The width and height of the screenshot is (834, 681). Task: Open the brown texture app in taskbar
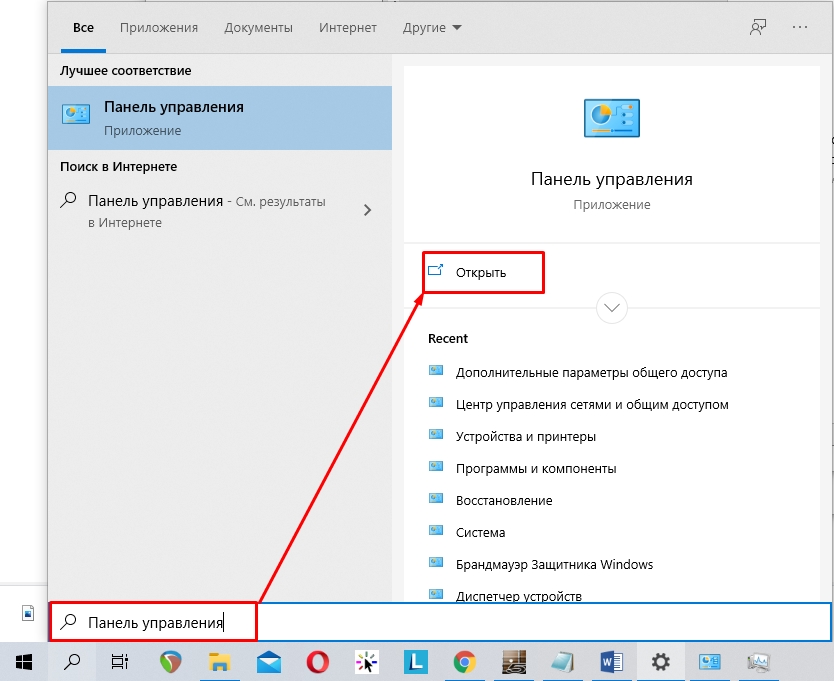[514, 662]
